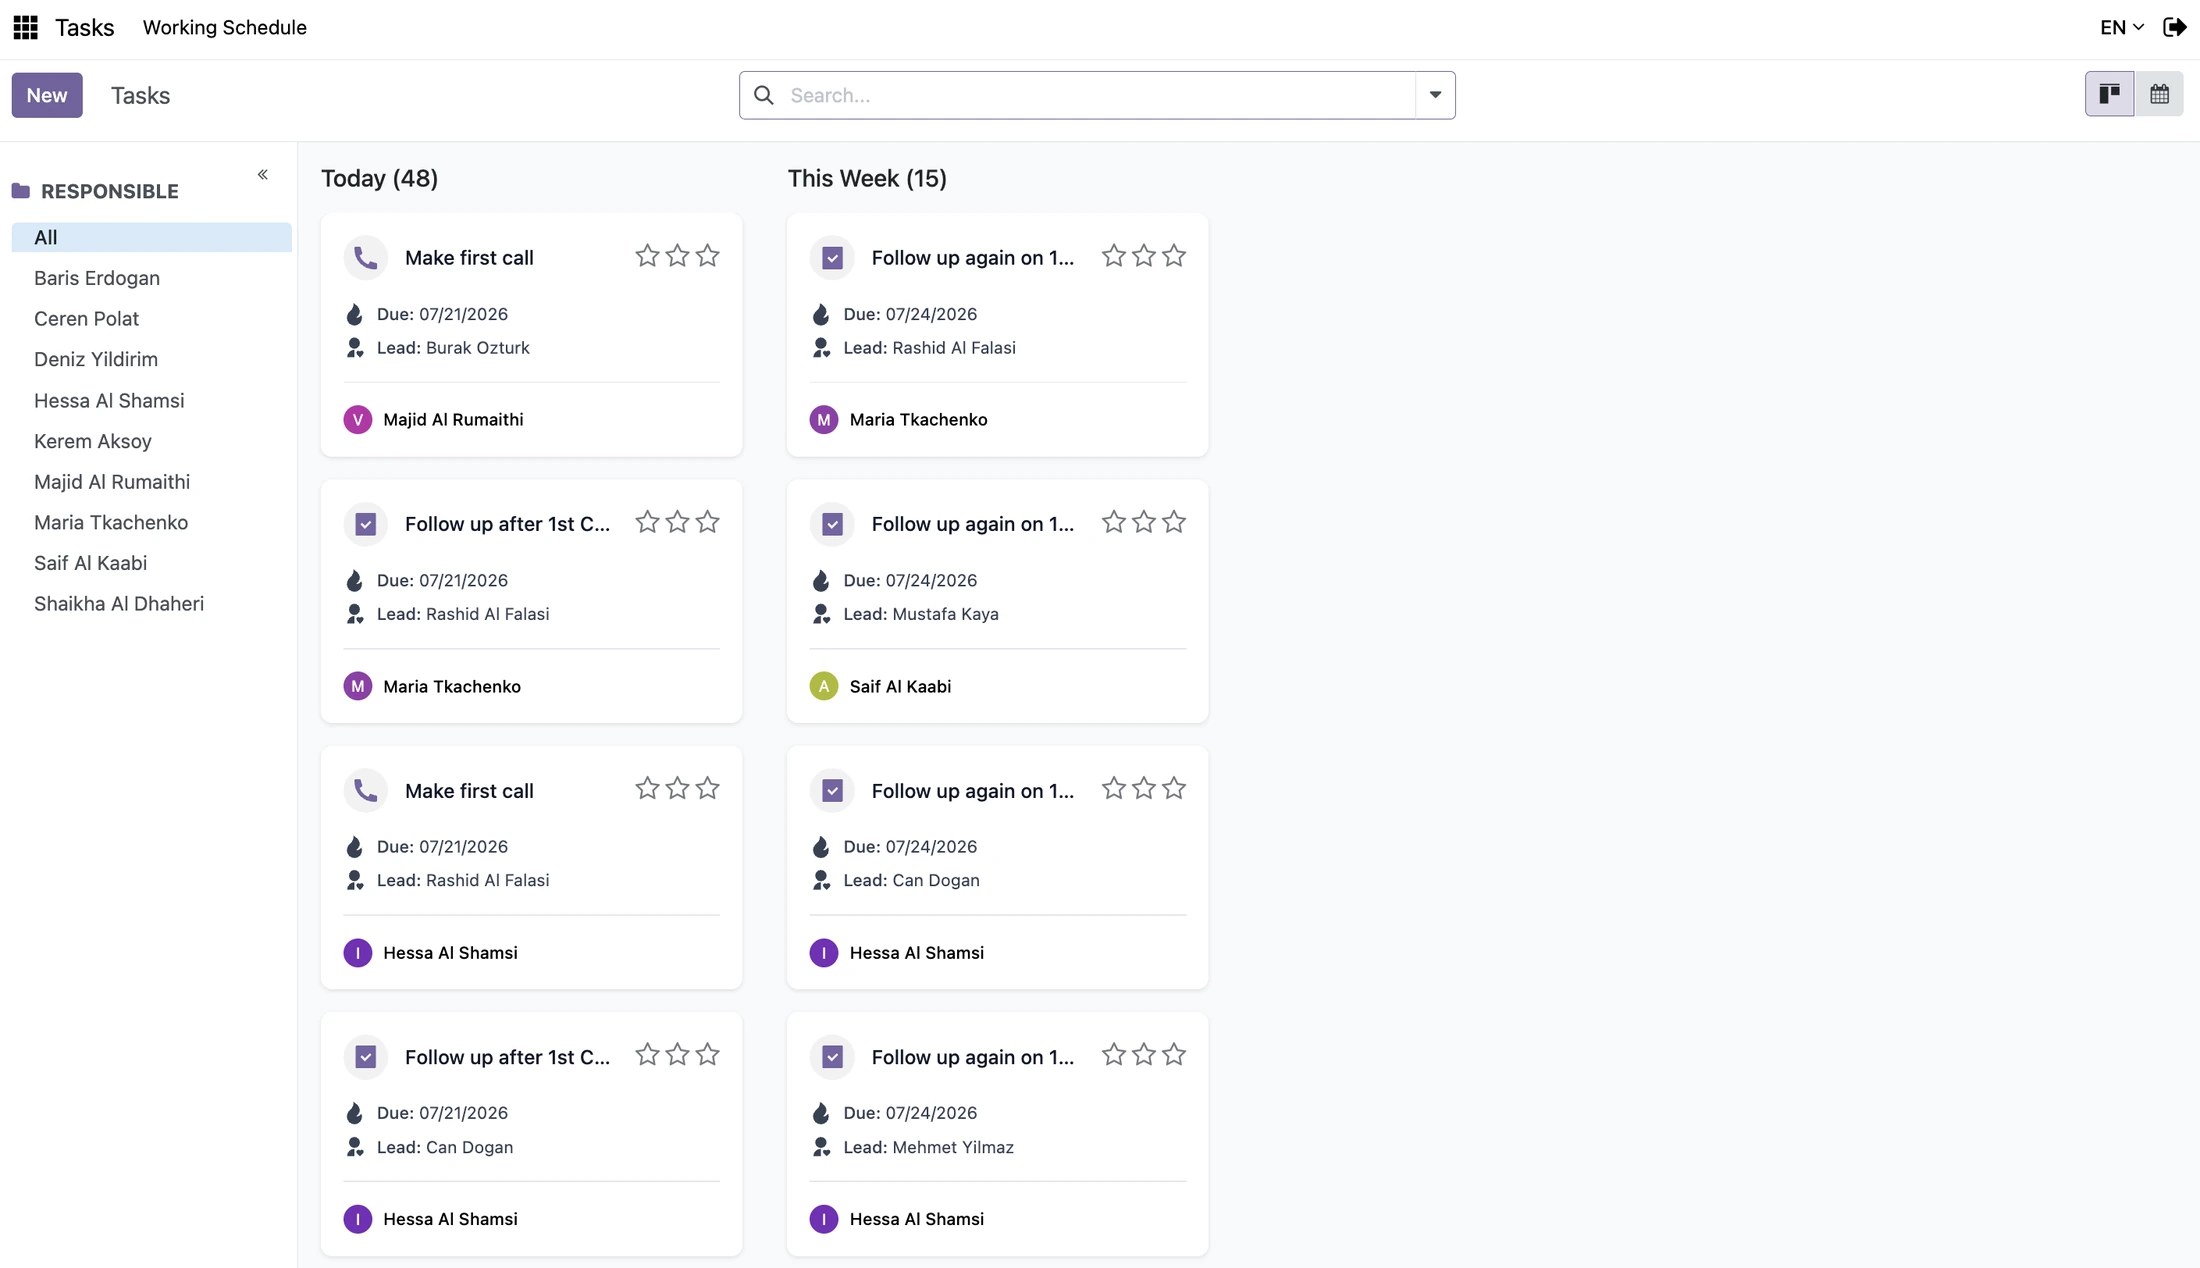
Task: Click the logout icon at top right
Action: [x=2174, y=27]
